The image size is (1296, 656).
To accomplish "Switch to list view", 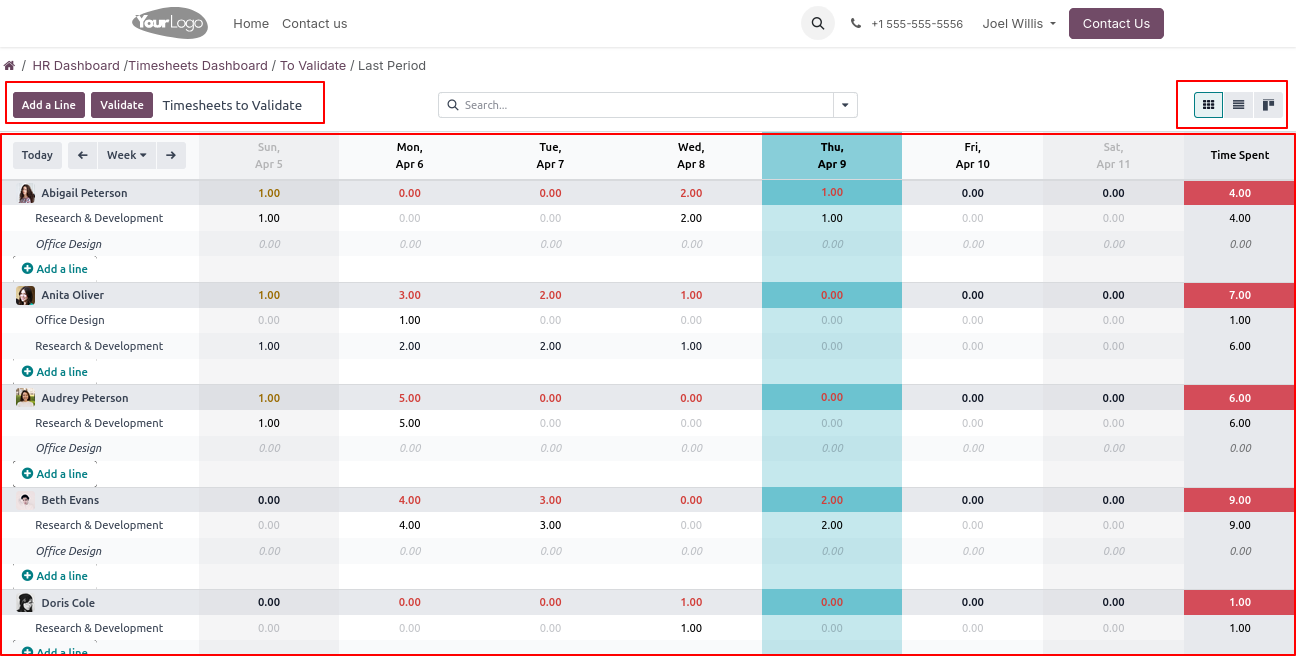I will [1238, 105].
